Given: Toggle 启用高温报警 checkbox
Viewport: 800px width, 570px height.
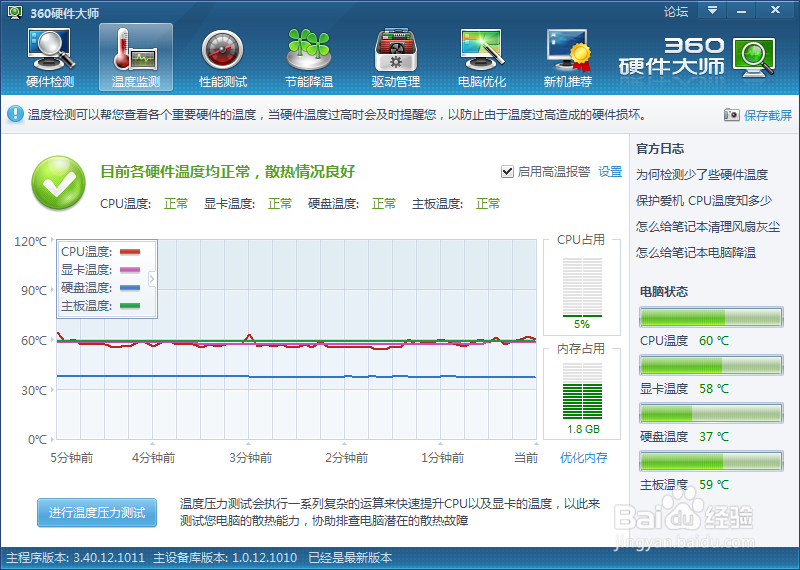Looking at the screenshot, I should tap(507, 171).
